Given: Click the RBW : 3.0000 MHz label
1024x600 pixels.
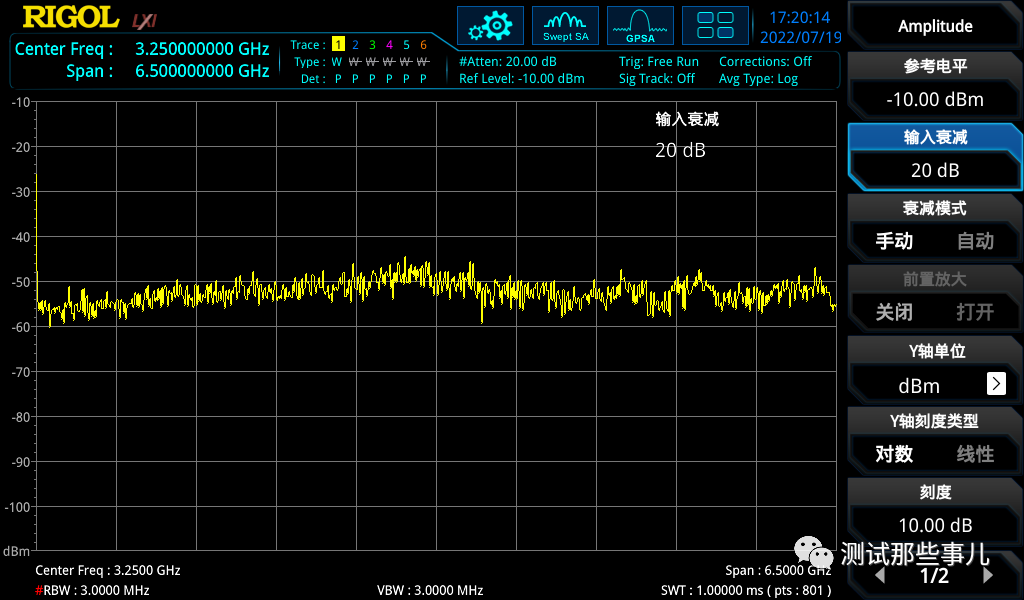Looking at the screenshot, I should pyautogui.click(x=92, y=590).
